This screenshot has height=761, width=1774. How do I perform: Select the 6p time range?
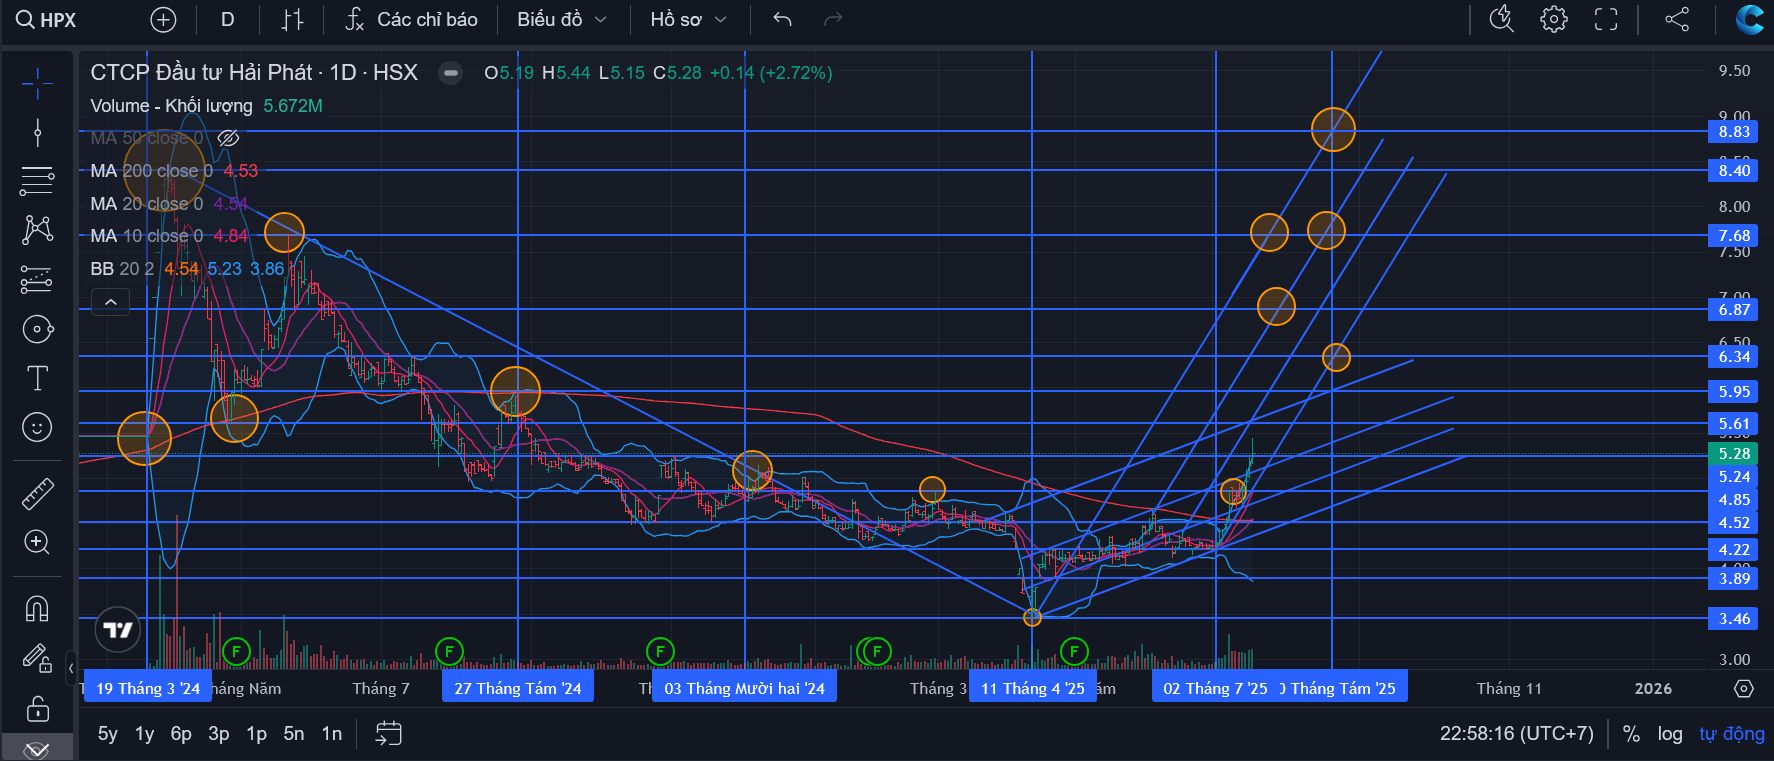181,734
